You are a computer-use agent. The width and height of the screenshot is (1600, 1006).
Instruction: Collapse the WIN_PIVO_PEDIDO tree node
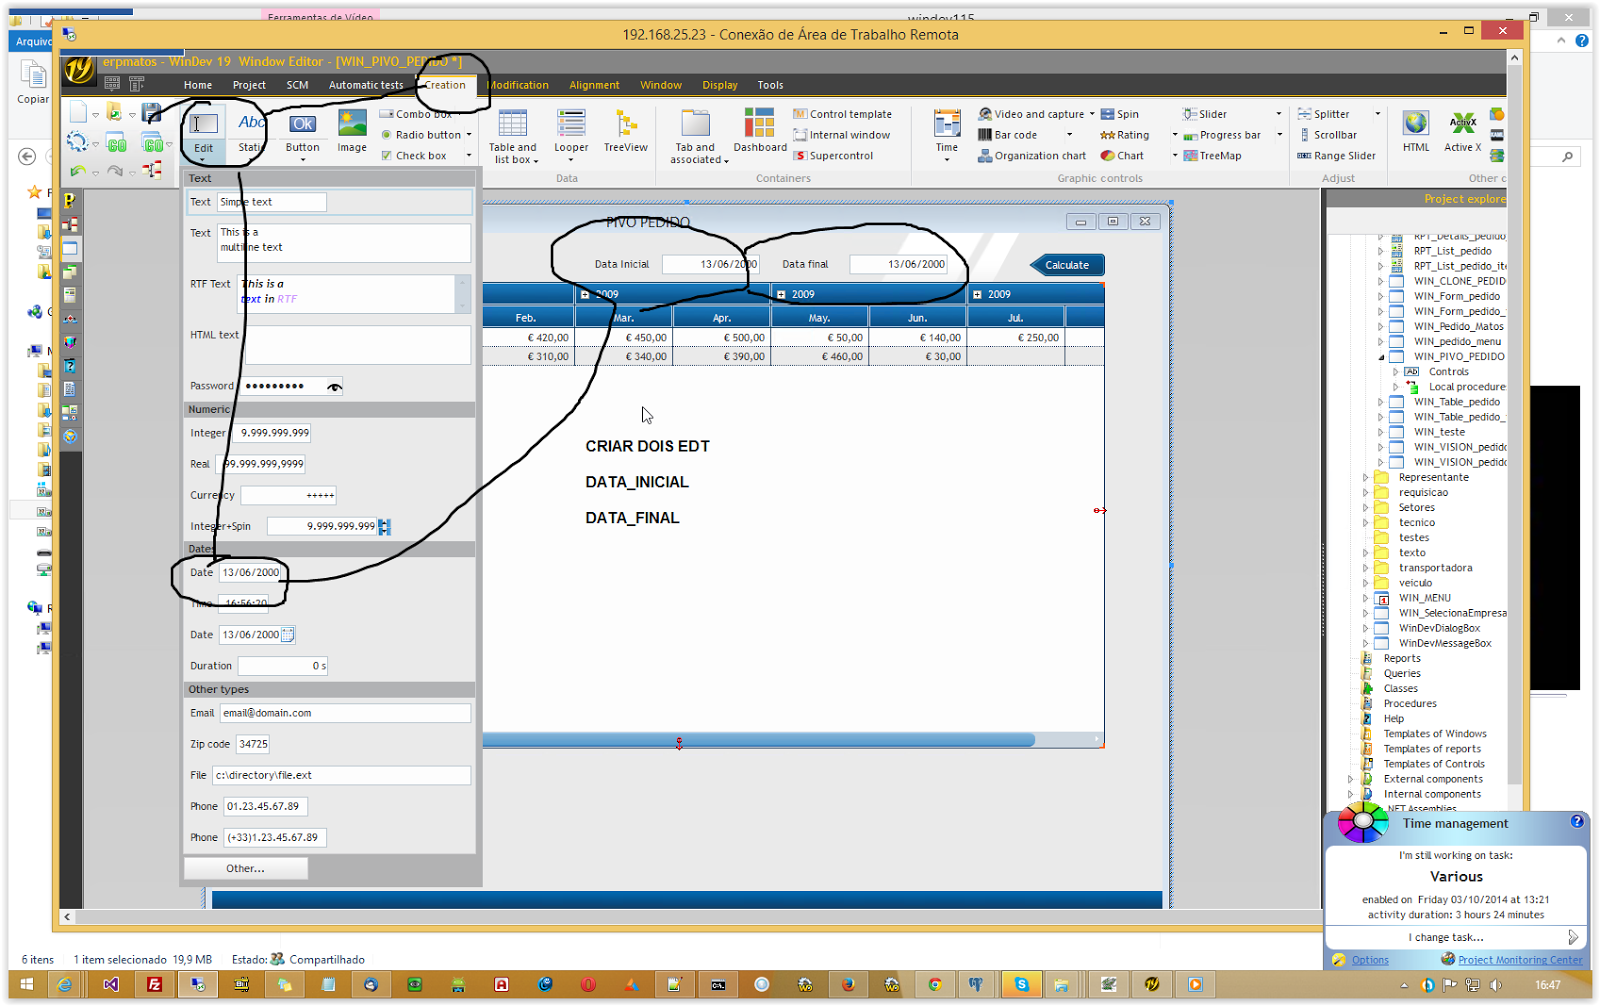click(1381, 356)
